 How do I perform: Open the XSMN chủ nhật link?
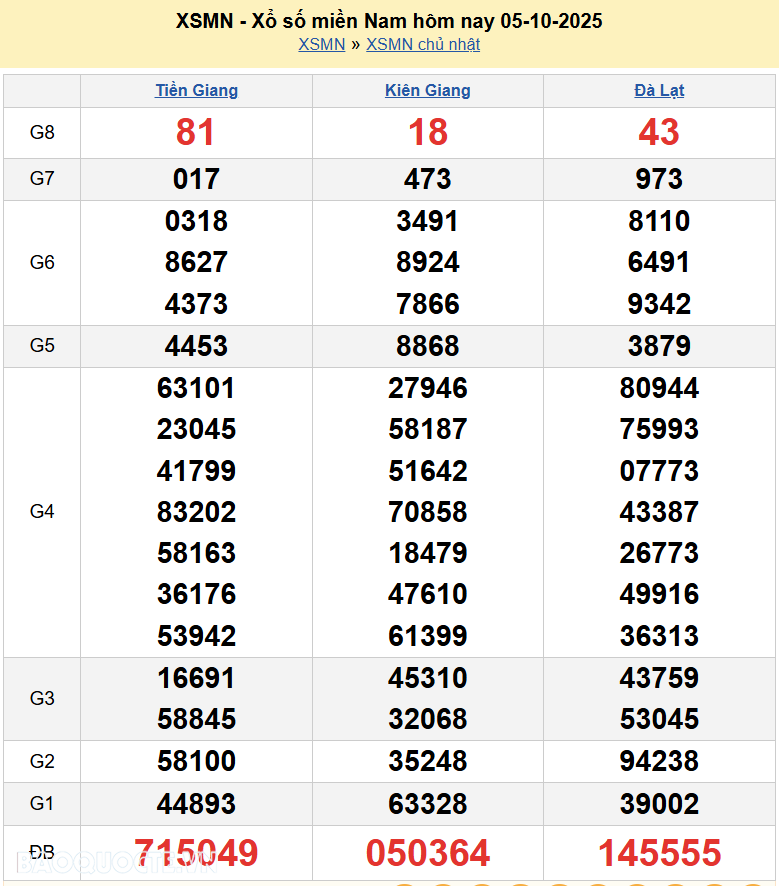423,45
